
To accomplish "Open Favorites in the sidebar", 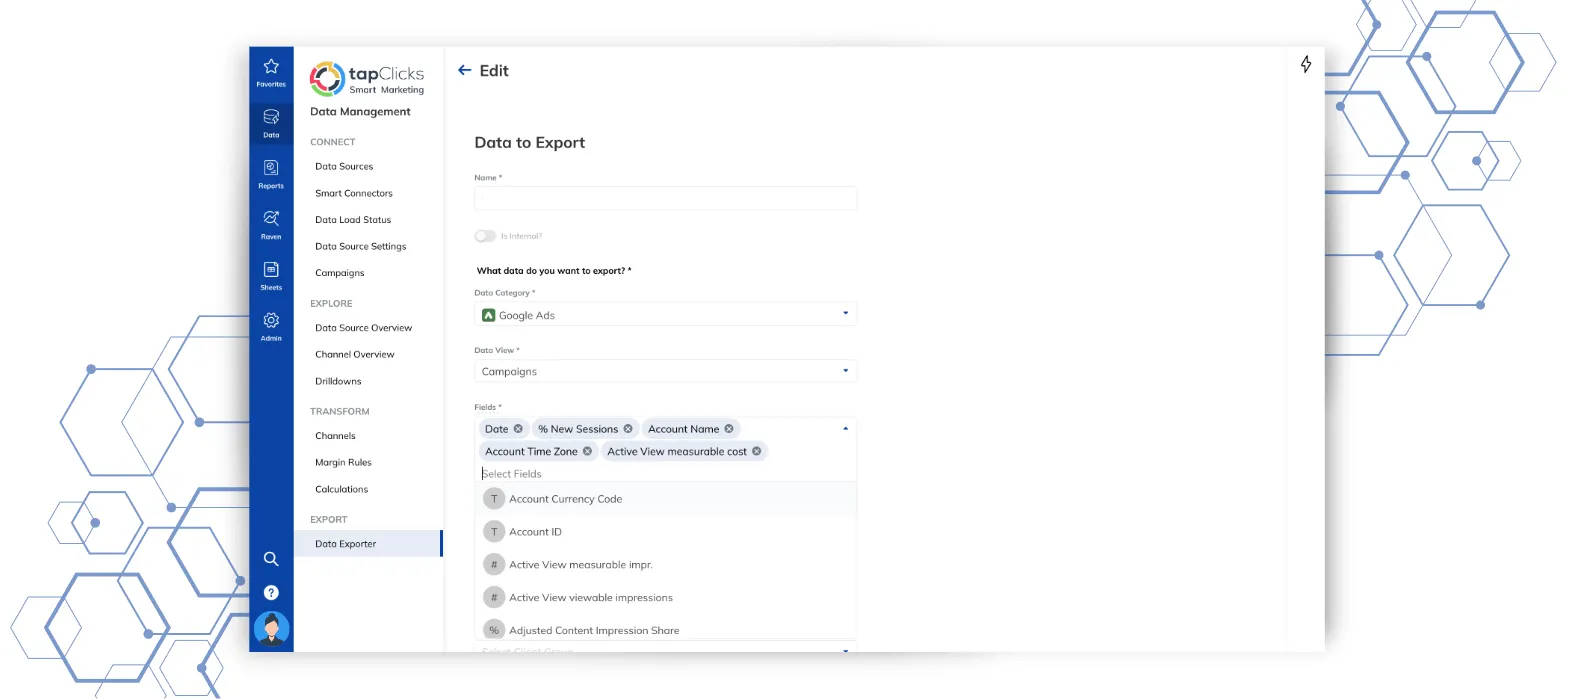I will (x=271, y=72).
